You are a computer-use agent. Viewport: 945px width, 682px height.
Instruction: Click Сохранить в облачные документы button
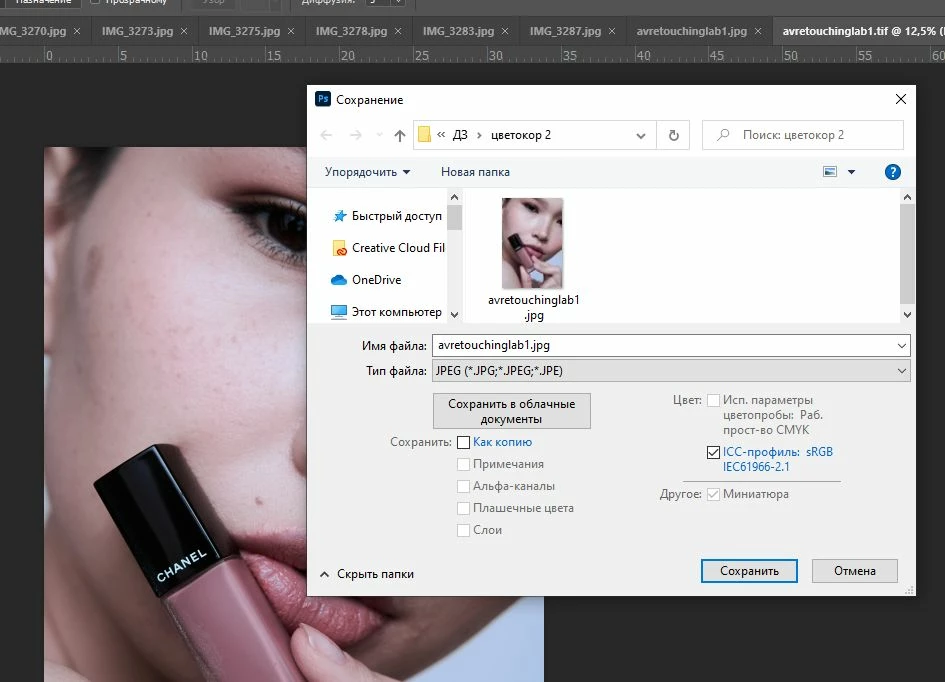pos(512,411)
